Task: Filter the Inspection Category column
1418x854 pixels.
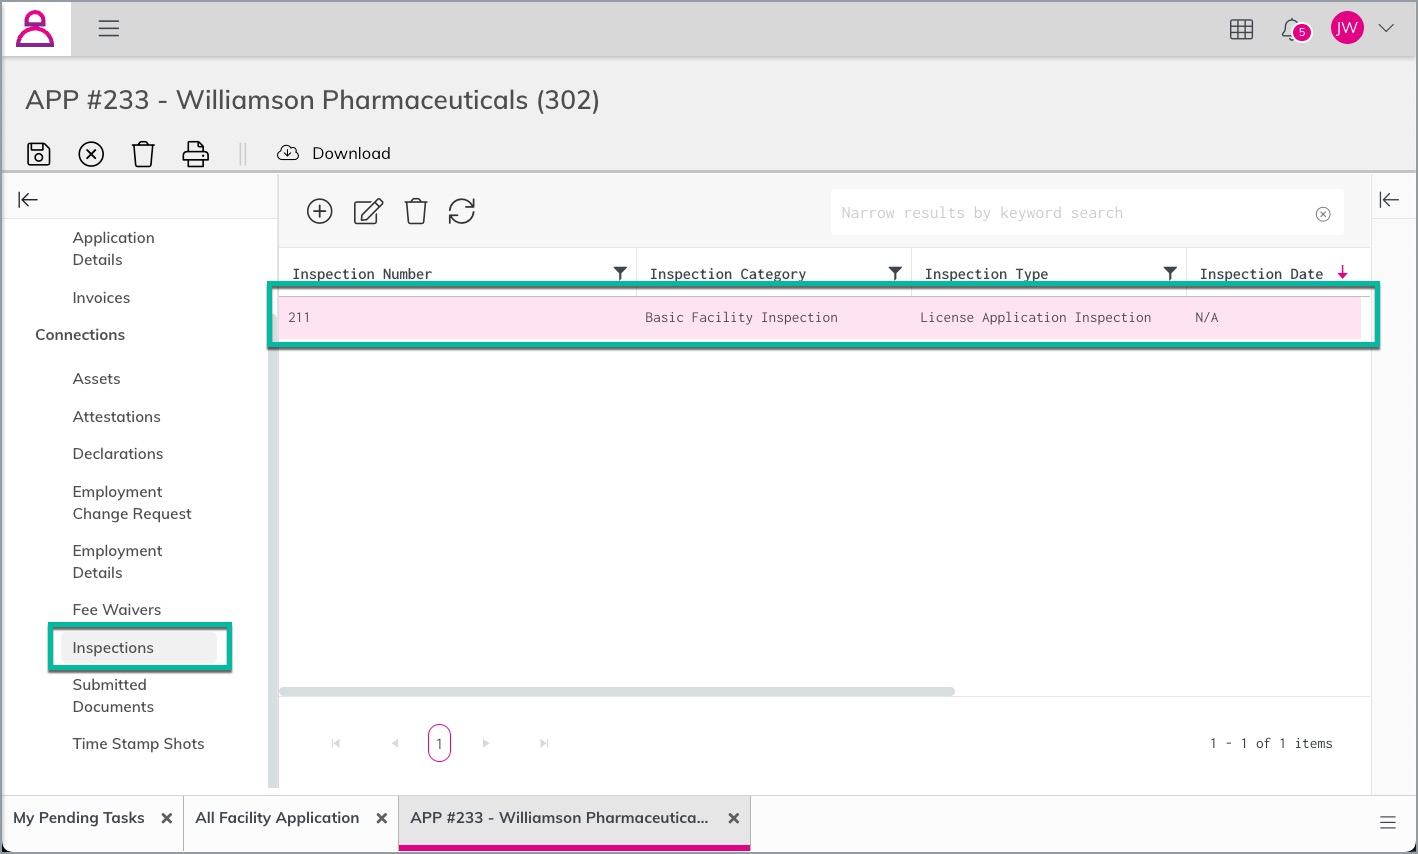Action: click(895, 273)
